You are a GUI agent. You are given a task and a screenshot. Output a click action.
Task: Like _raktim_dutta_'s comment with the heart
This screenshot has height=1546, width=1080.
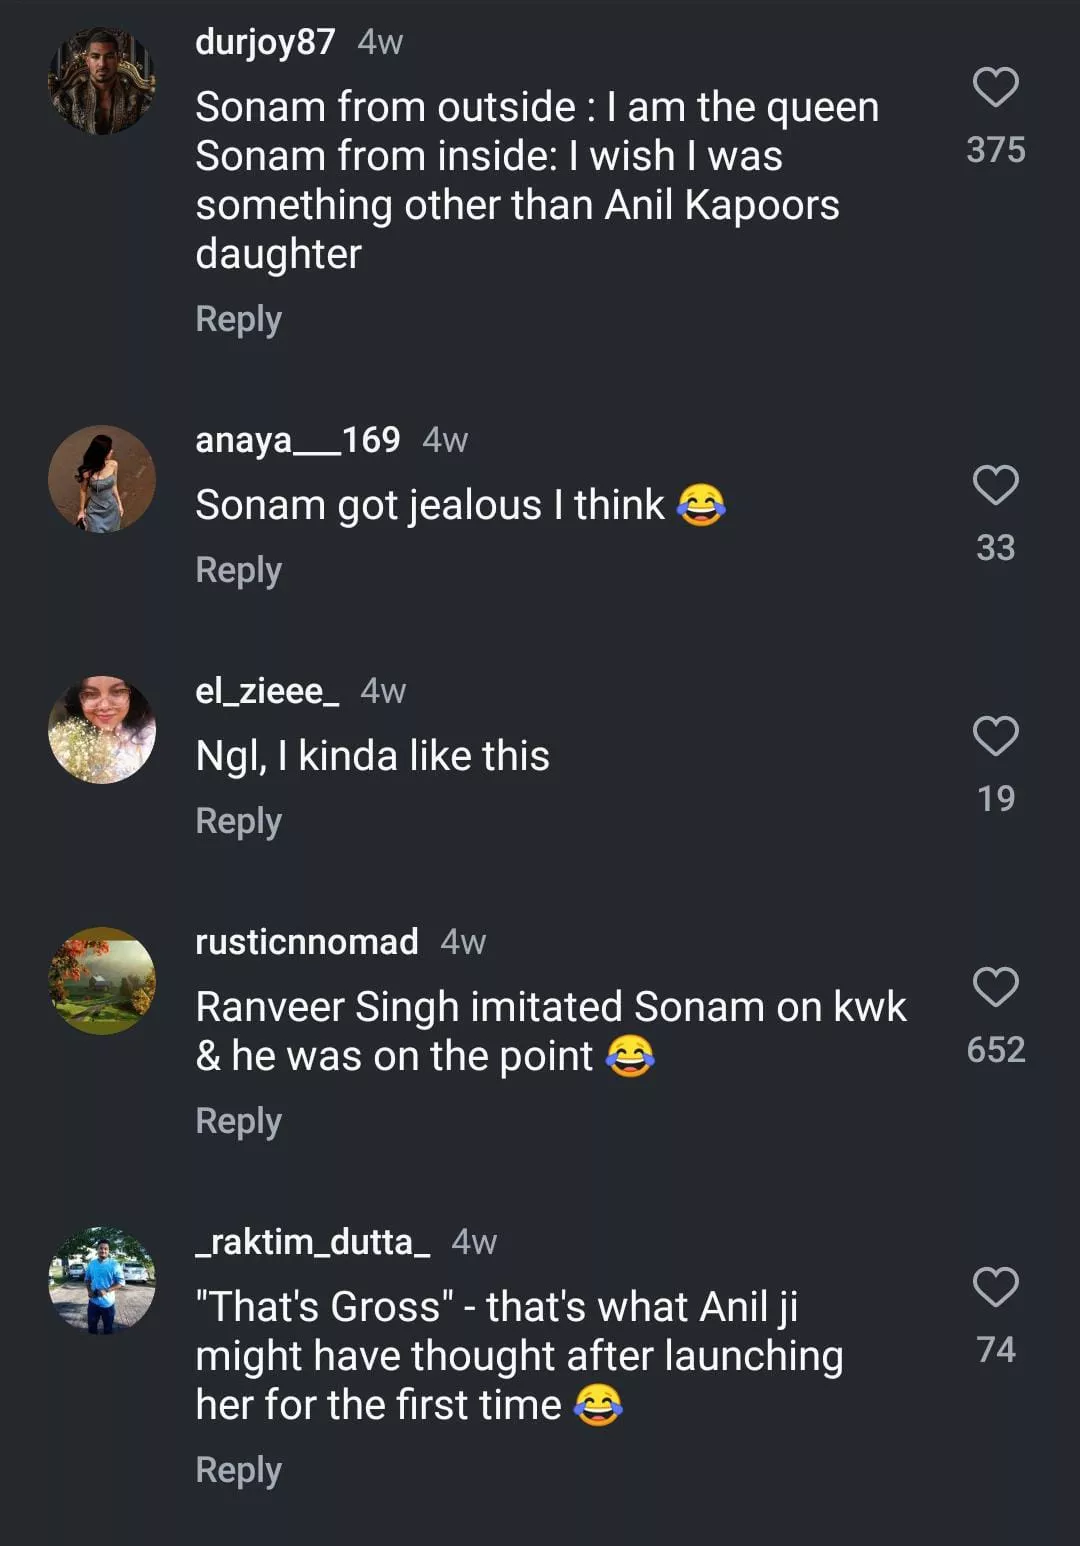(995, 1288)
